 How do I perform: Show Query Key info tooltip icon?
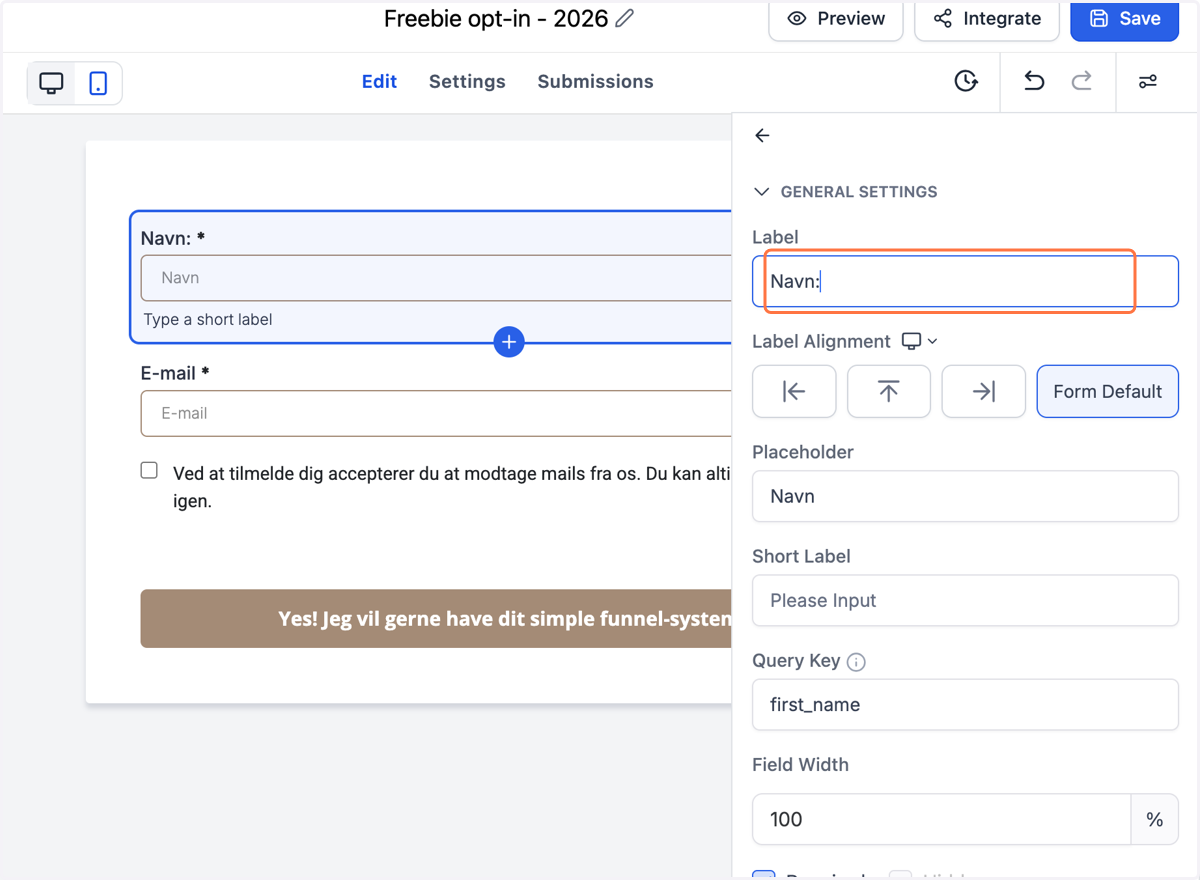point(856,662)
